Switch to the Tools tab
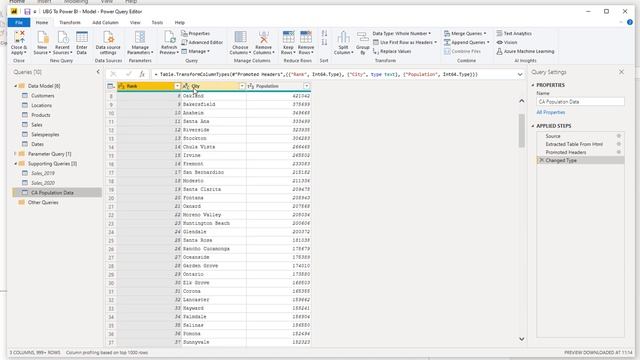 (157, 22)
